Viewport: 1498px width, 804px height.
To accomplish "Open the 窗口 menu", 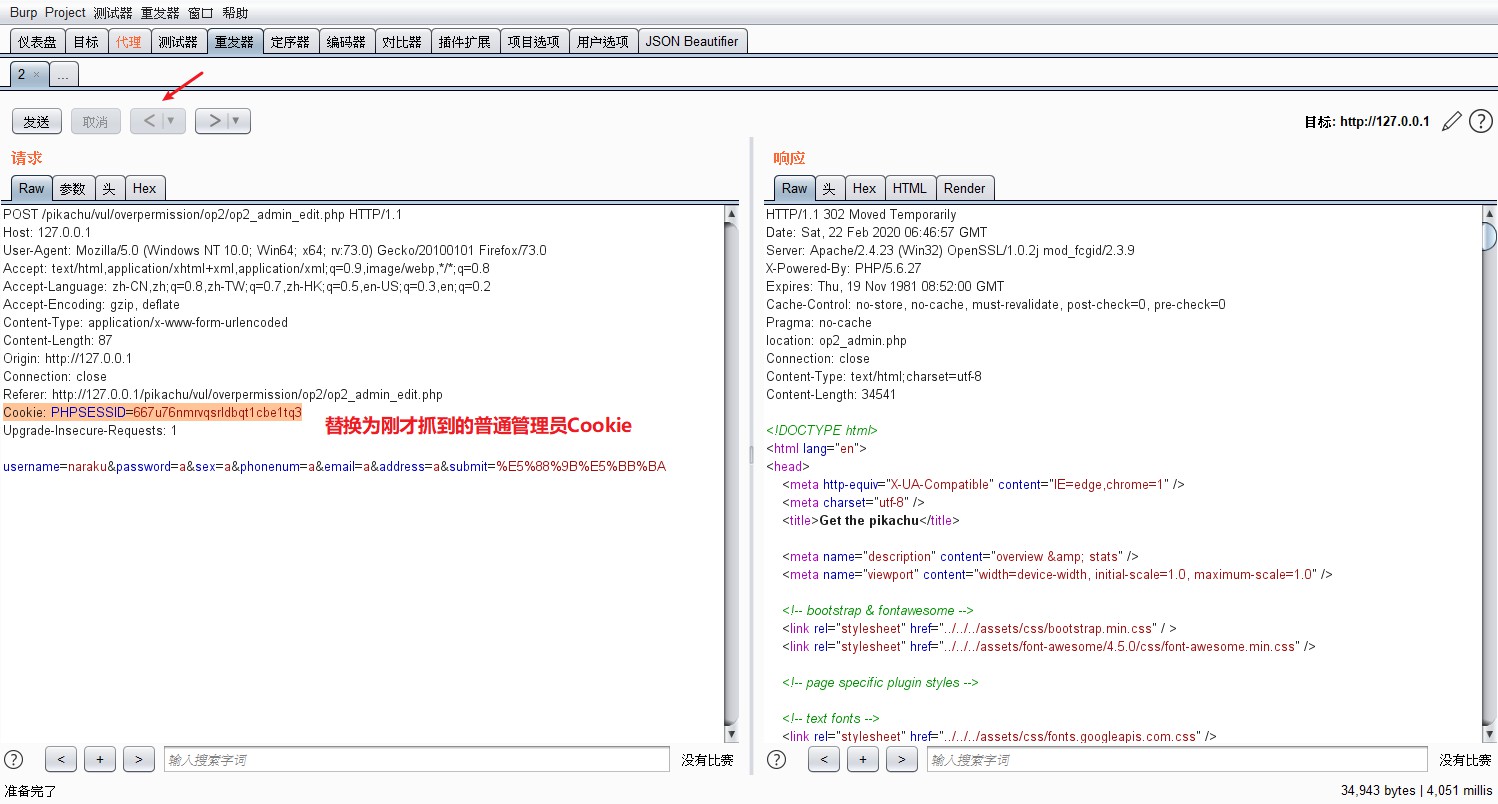I will [201, 13].
